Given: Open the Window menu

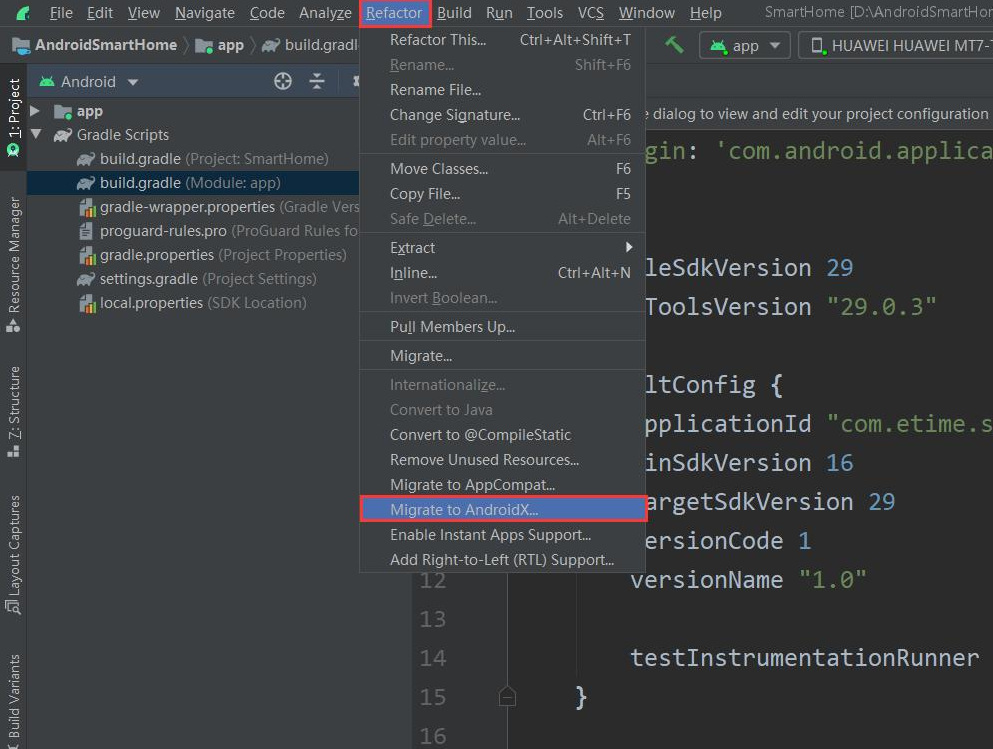Looking at the screenshot, I should coord(647,13).
